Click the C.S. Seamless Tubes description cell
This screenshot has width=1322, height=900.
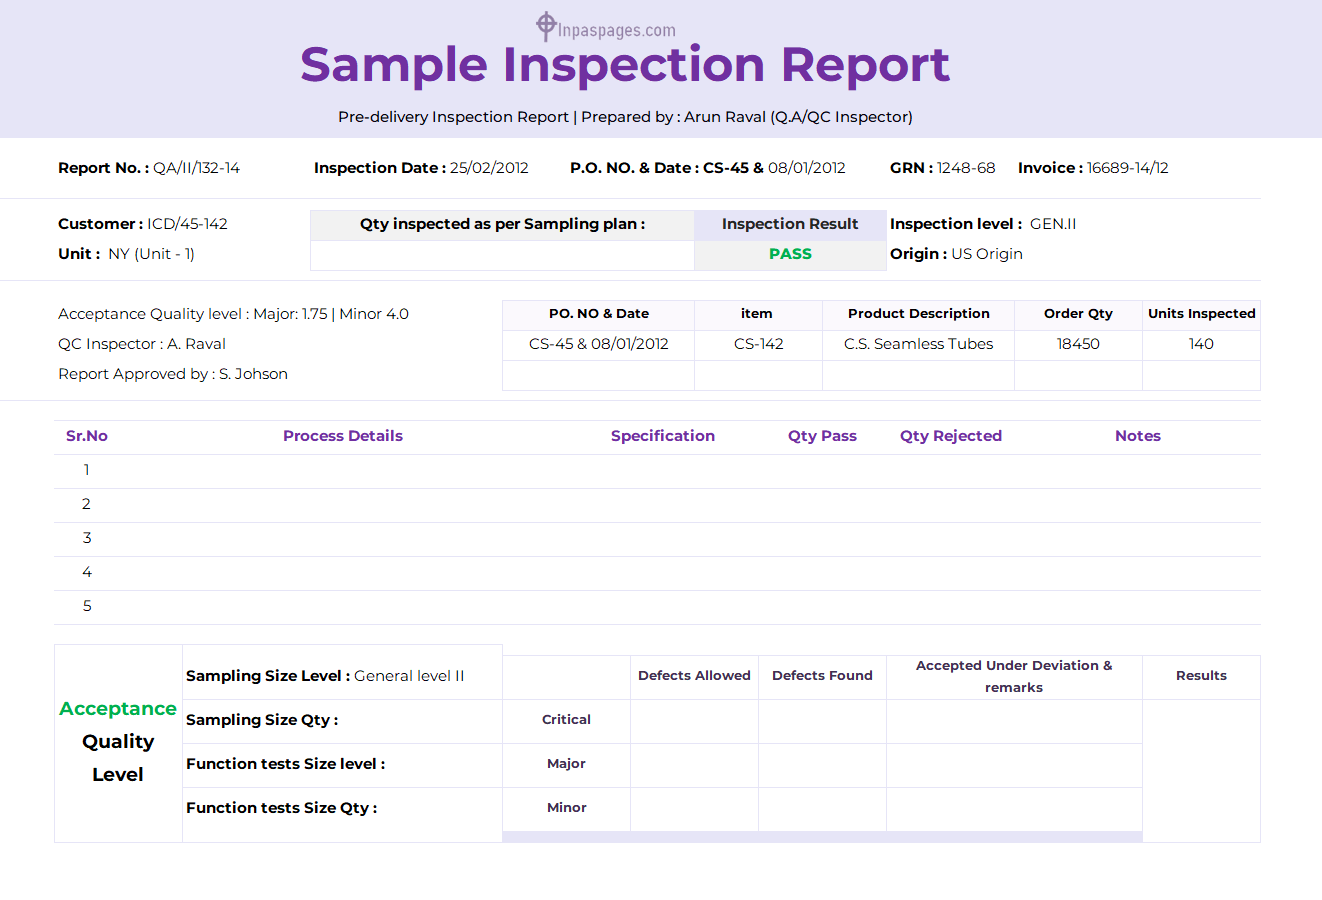[918, 343]
